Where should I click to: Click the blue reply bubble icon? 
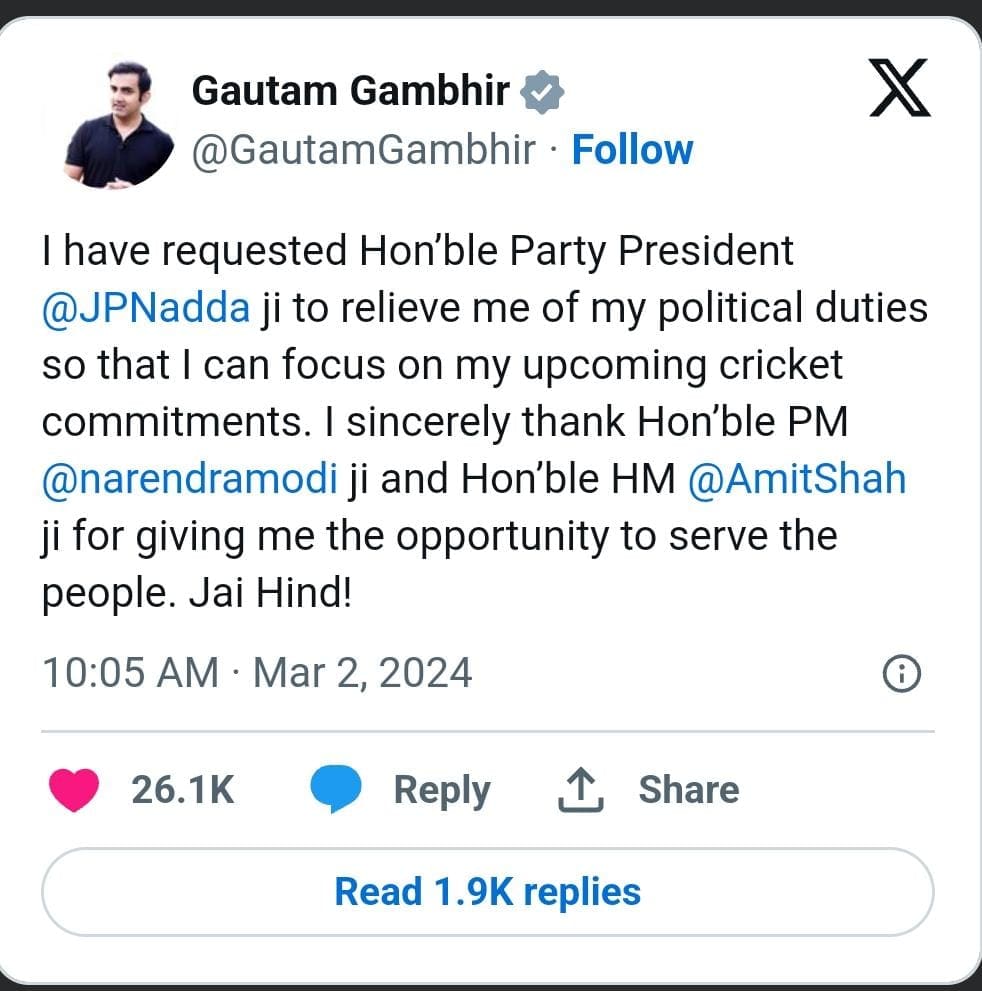(335, 790)
